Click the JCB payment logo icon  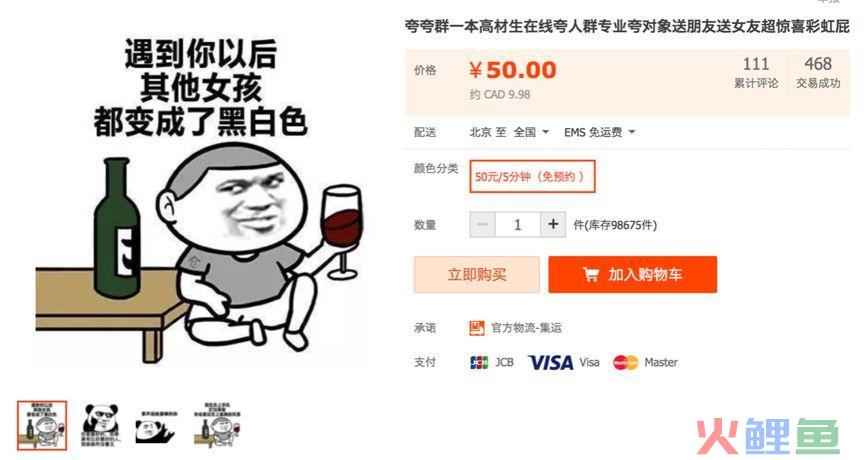click(x=479, y=362)
